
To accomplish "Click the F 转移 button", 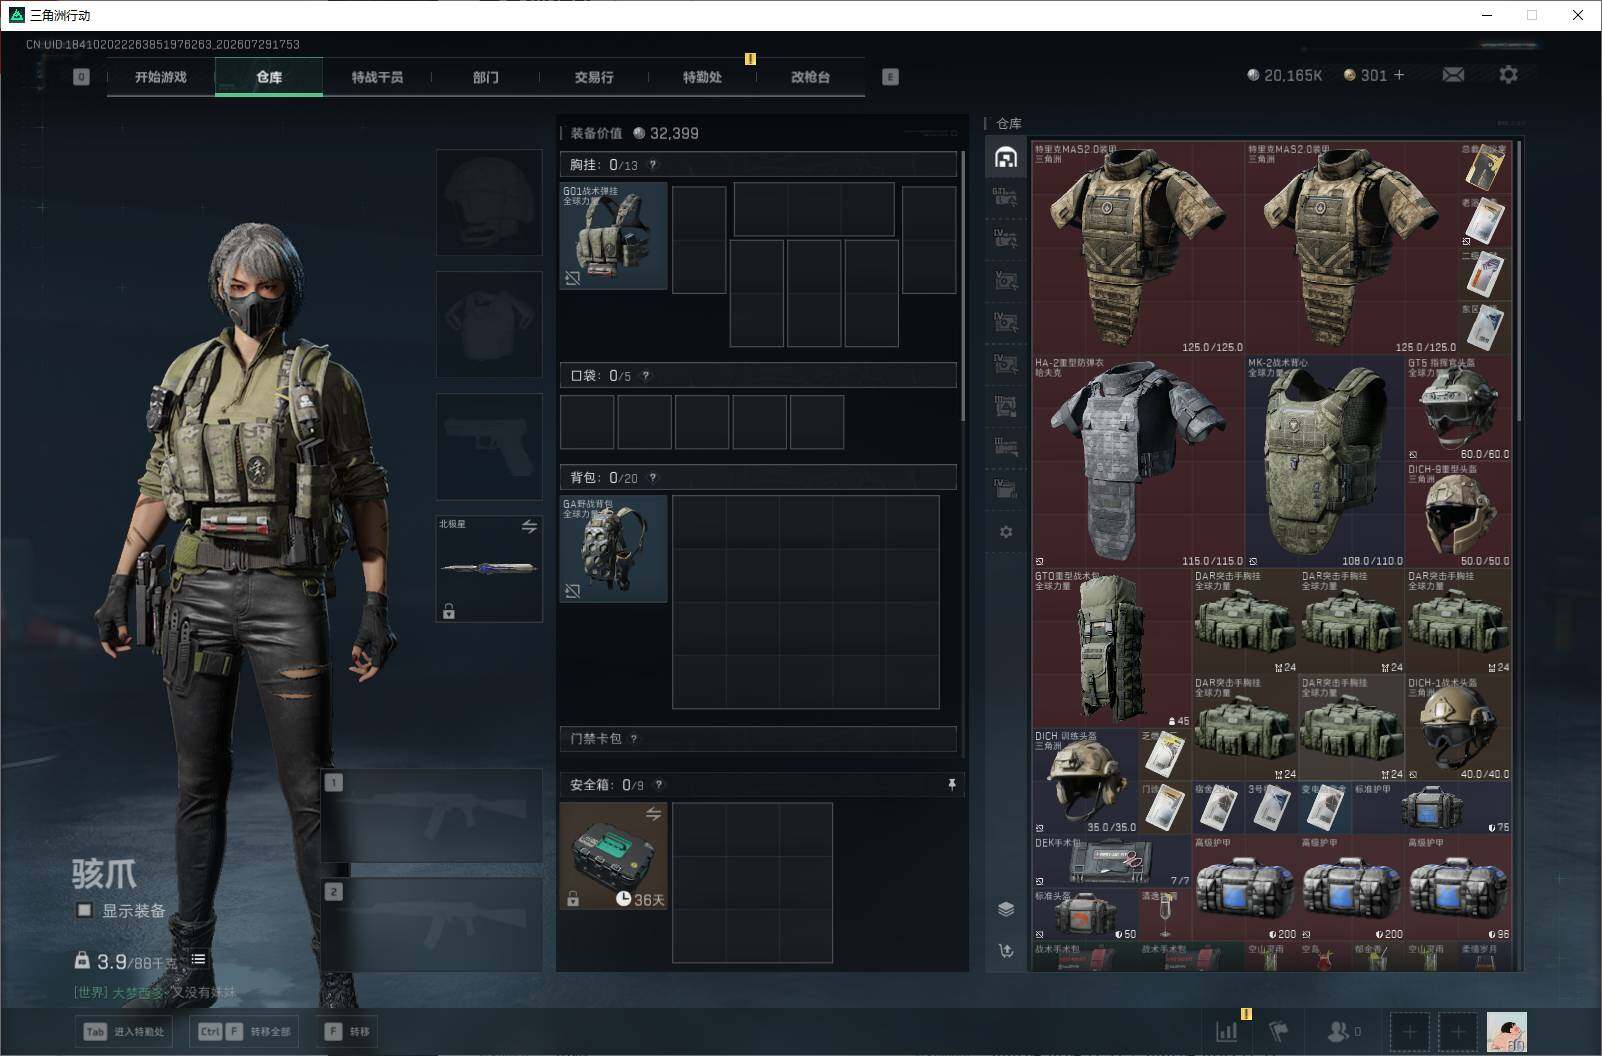I will [347, 1031].
